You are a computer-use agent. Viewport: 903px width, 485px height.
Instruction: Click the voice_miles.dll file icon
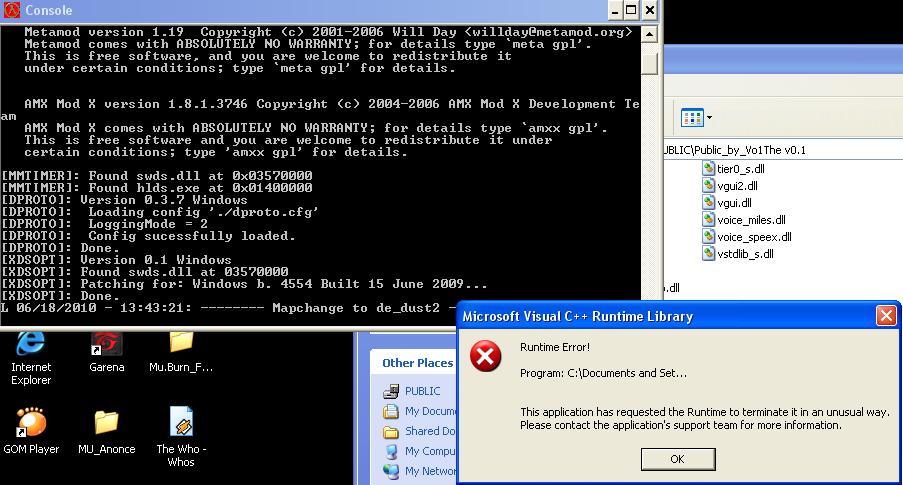click(x=708, y=219)
